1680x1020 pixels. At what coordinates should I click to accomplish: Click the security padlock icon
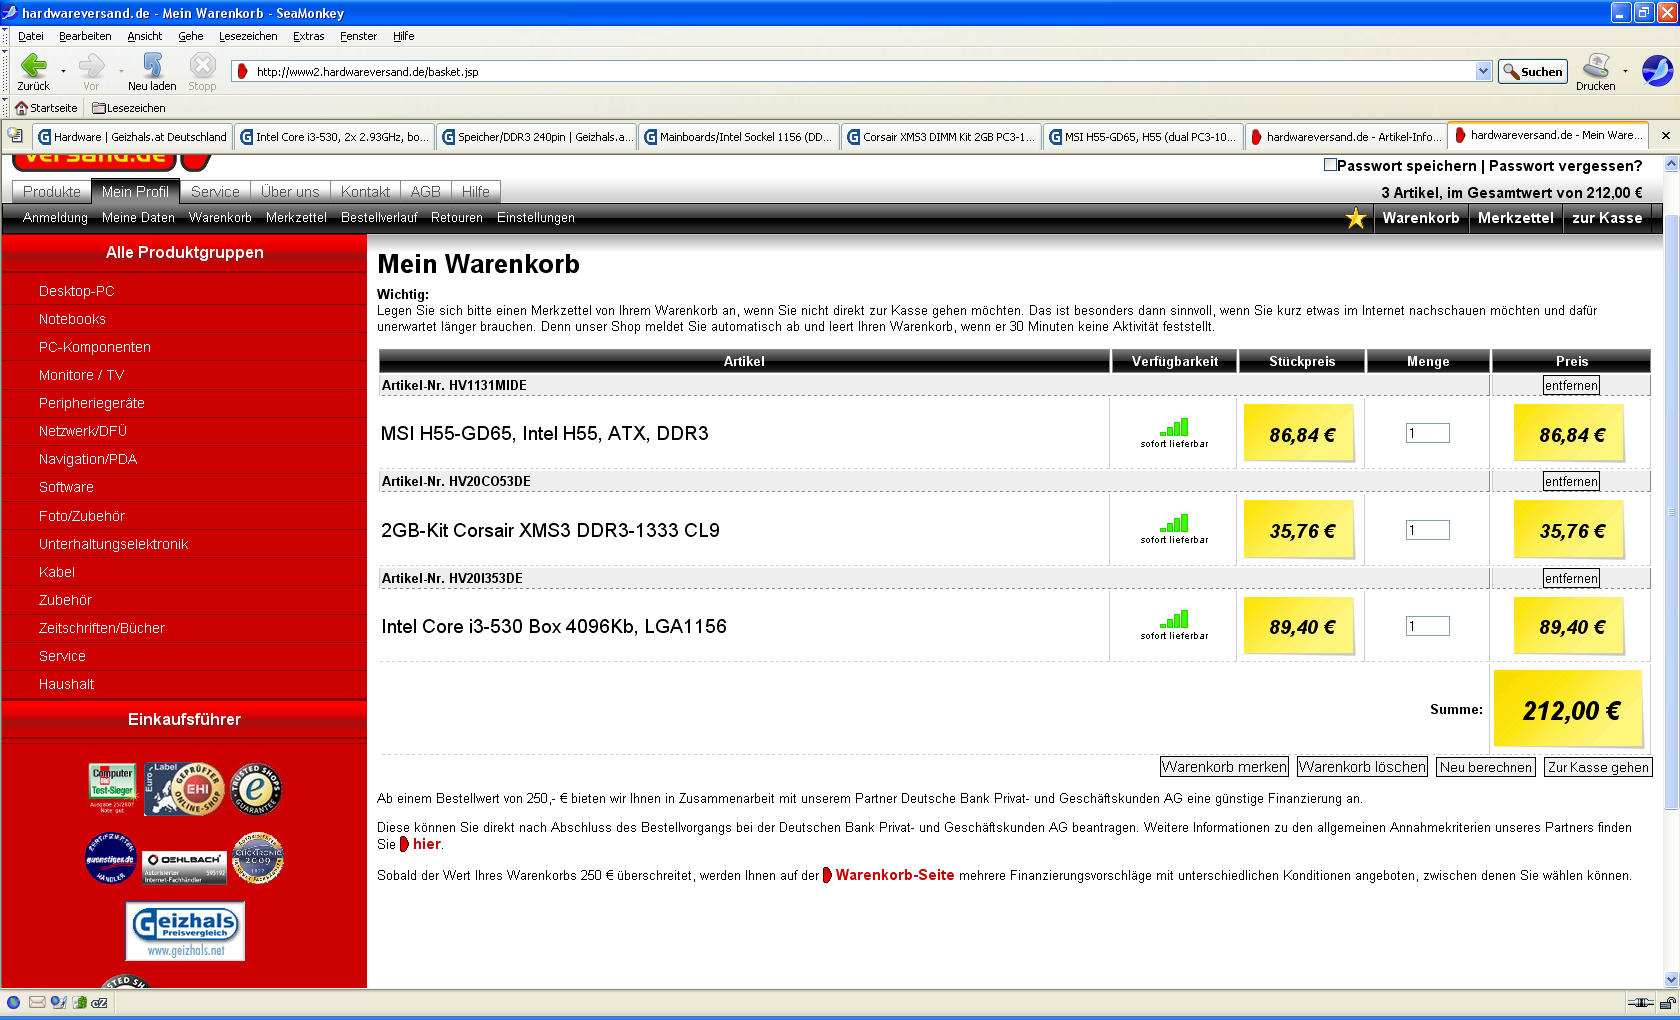tap(1667, 1002)
